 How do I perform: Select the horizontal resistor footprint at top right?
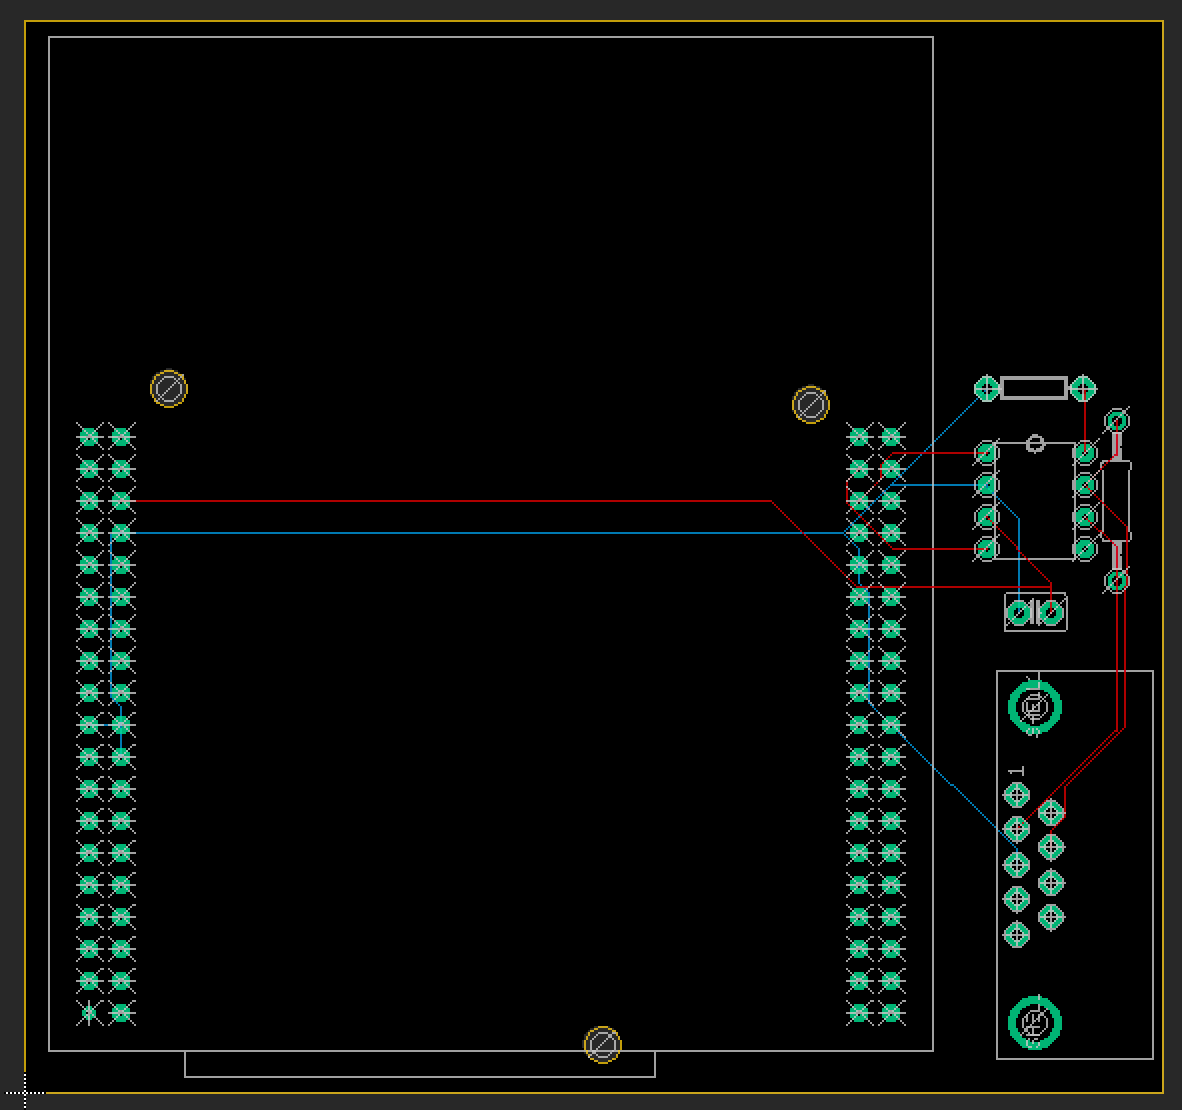pos(1033,388)
